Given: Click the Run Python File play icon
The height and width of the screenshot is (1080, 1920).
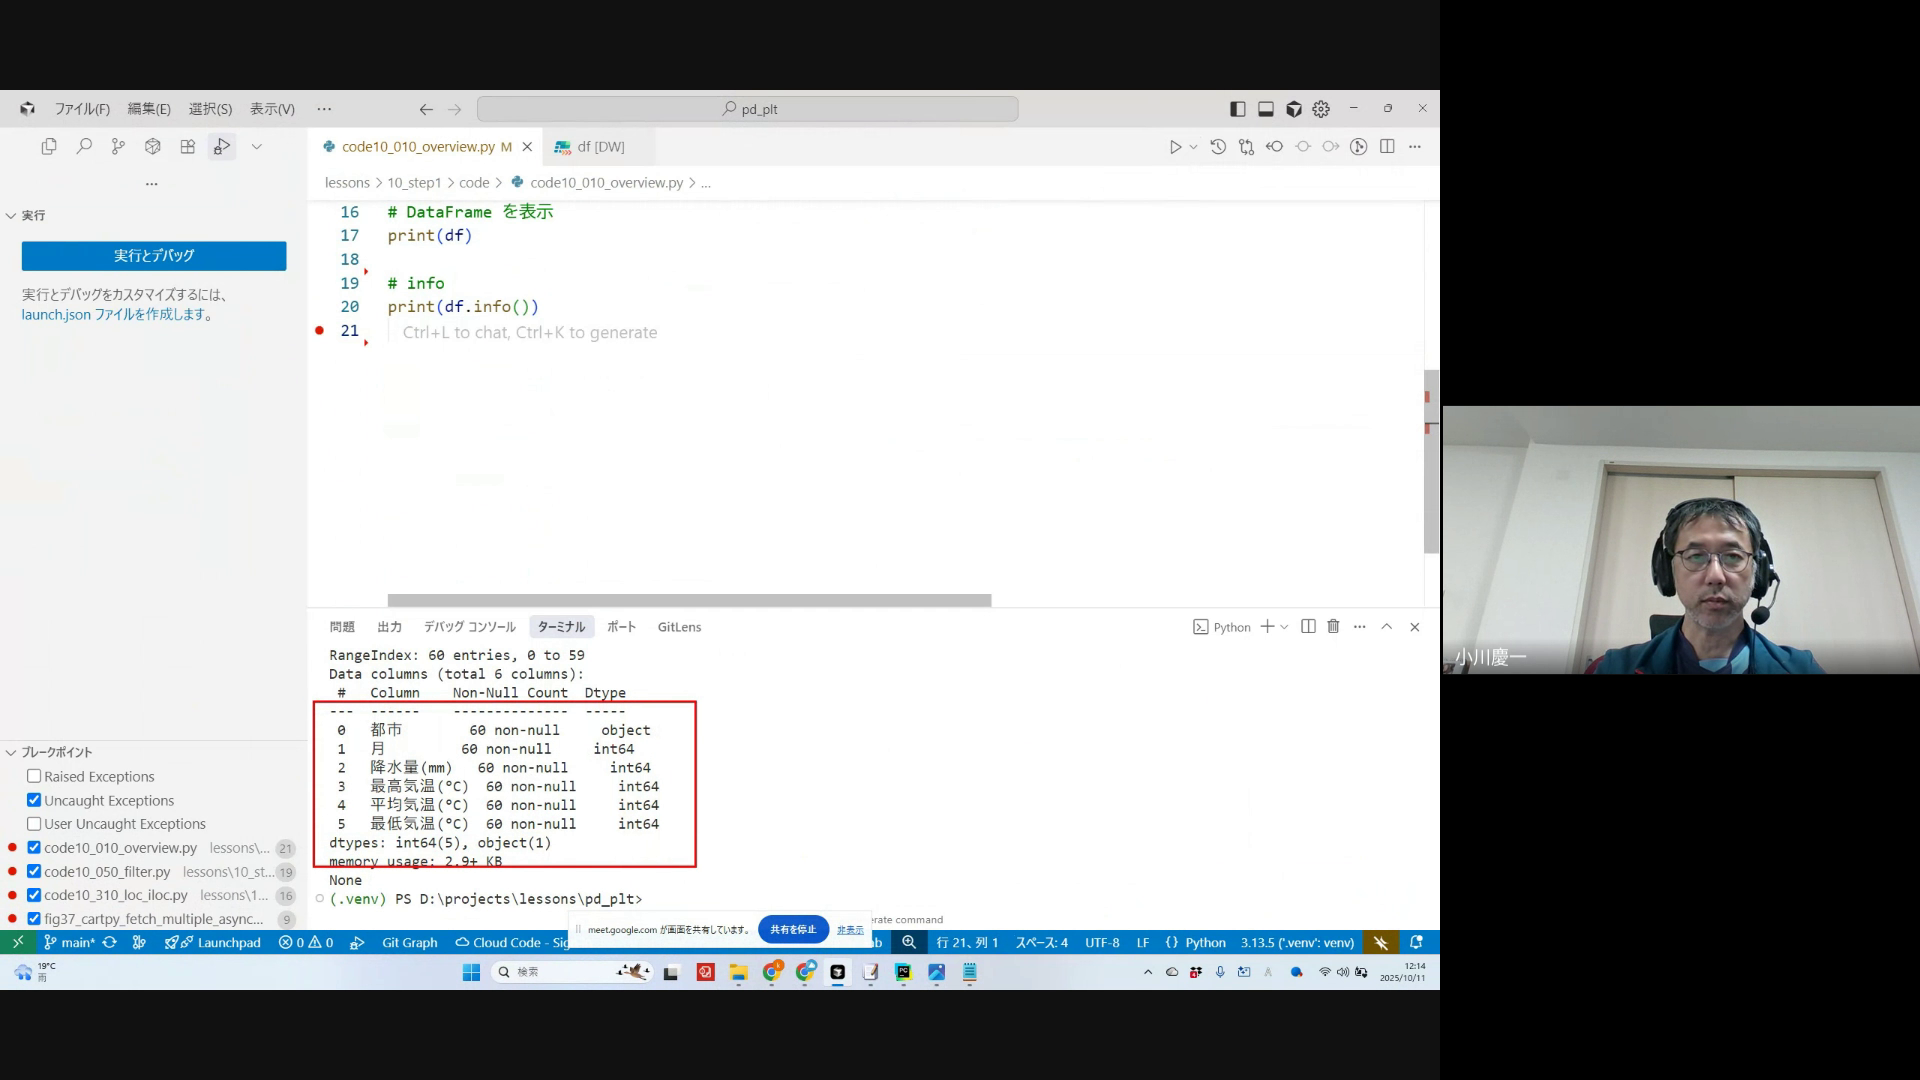Looking at the screenshot, I should pyautogui.click(x=1175, y=147).
